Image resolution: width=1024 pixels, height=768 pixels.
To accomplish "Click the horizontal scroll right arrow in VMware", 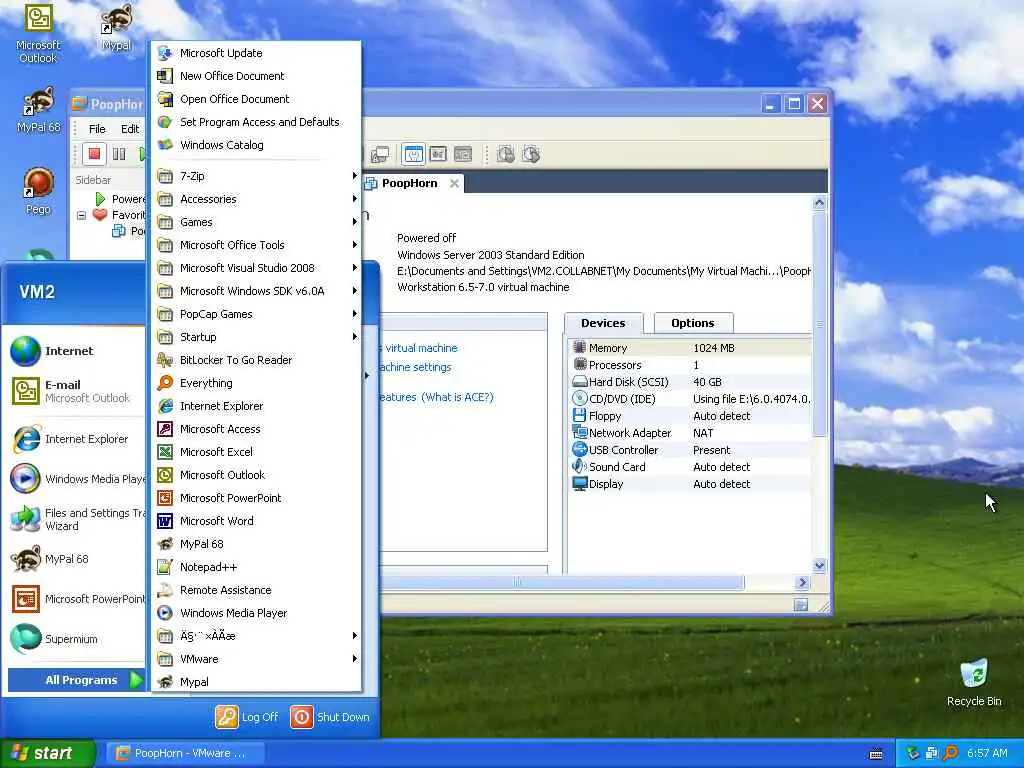I will click(803, 582).
